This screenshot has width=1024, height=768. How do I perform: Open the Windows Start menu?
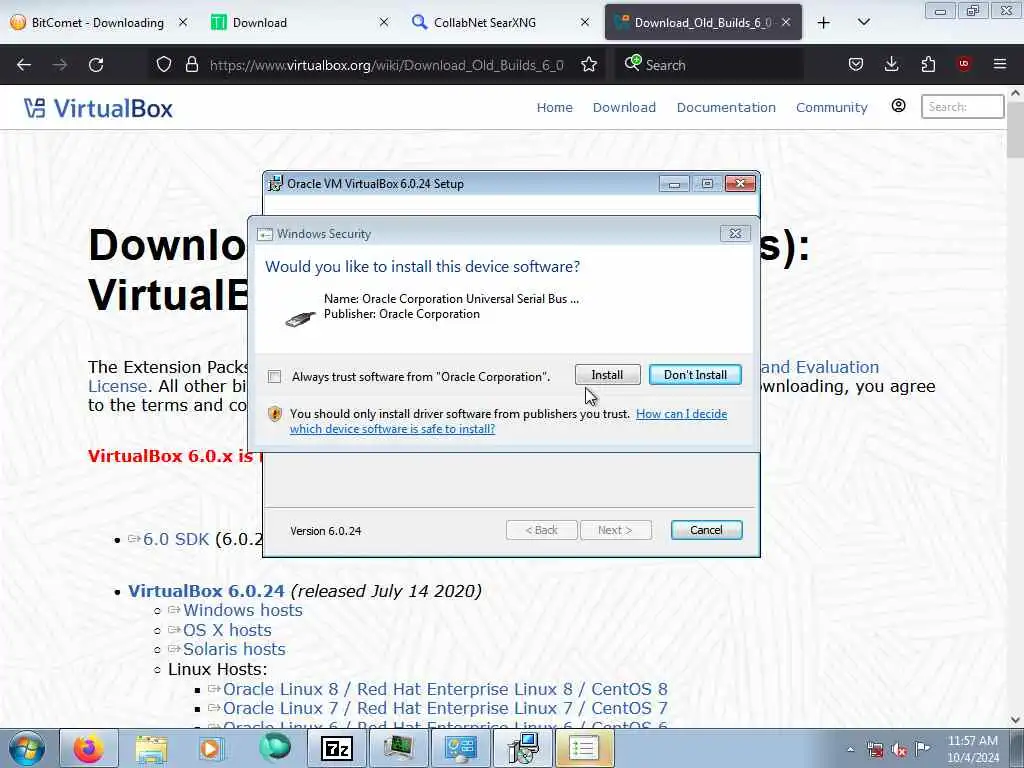coord(27,748)
